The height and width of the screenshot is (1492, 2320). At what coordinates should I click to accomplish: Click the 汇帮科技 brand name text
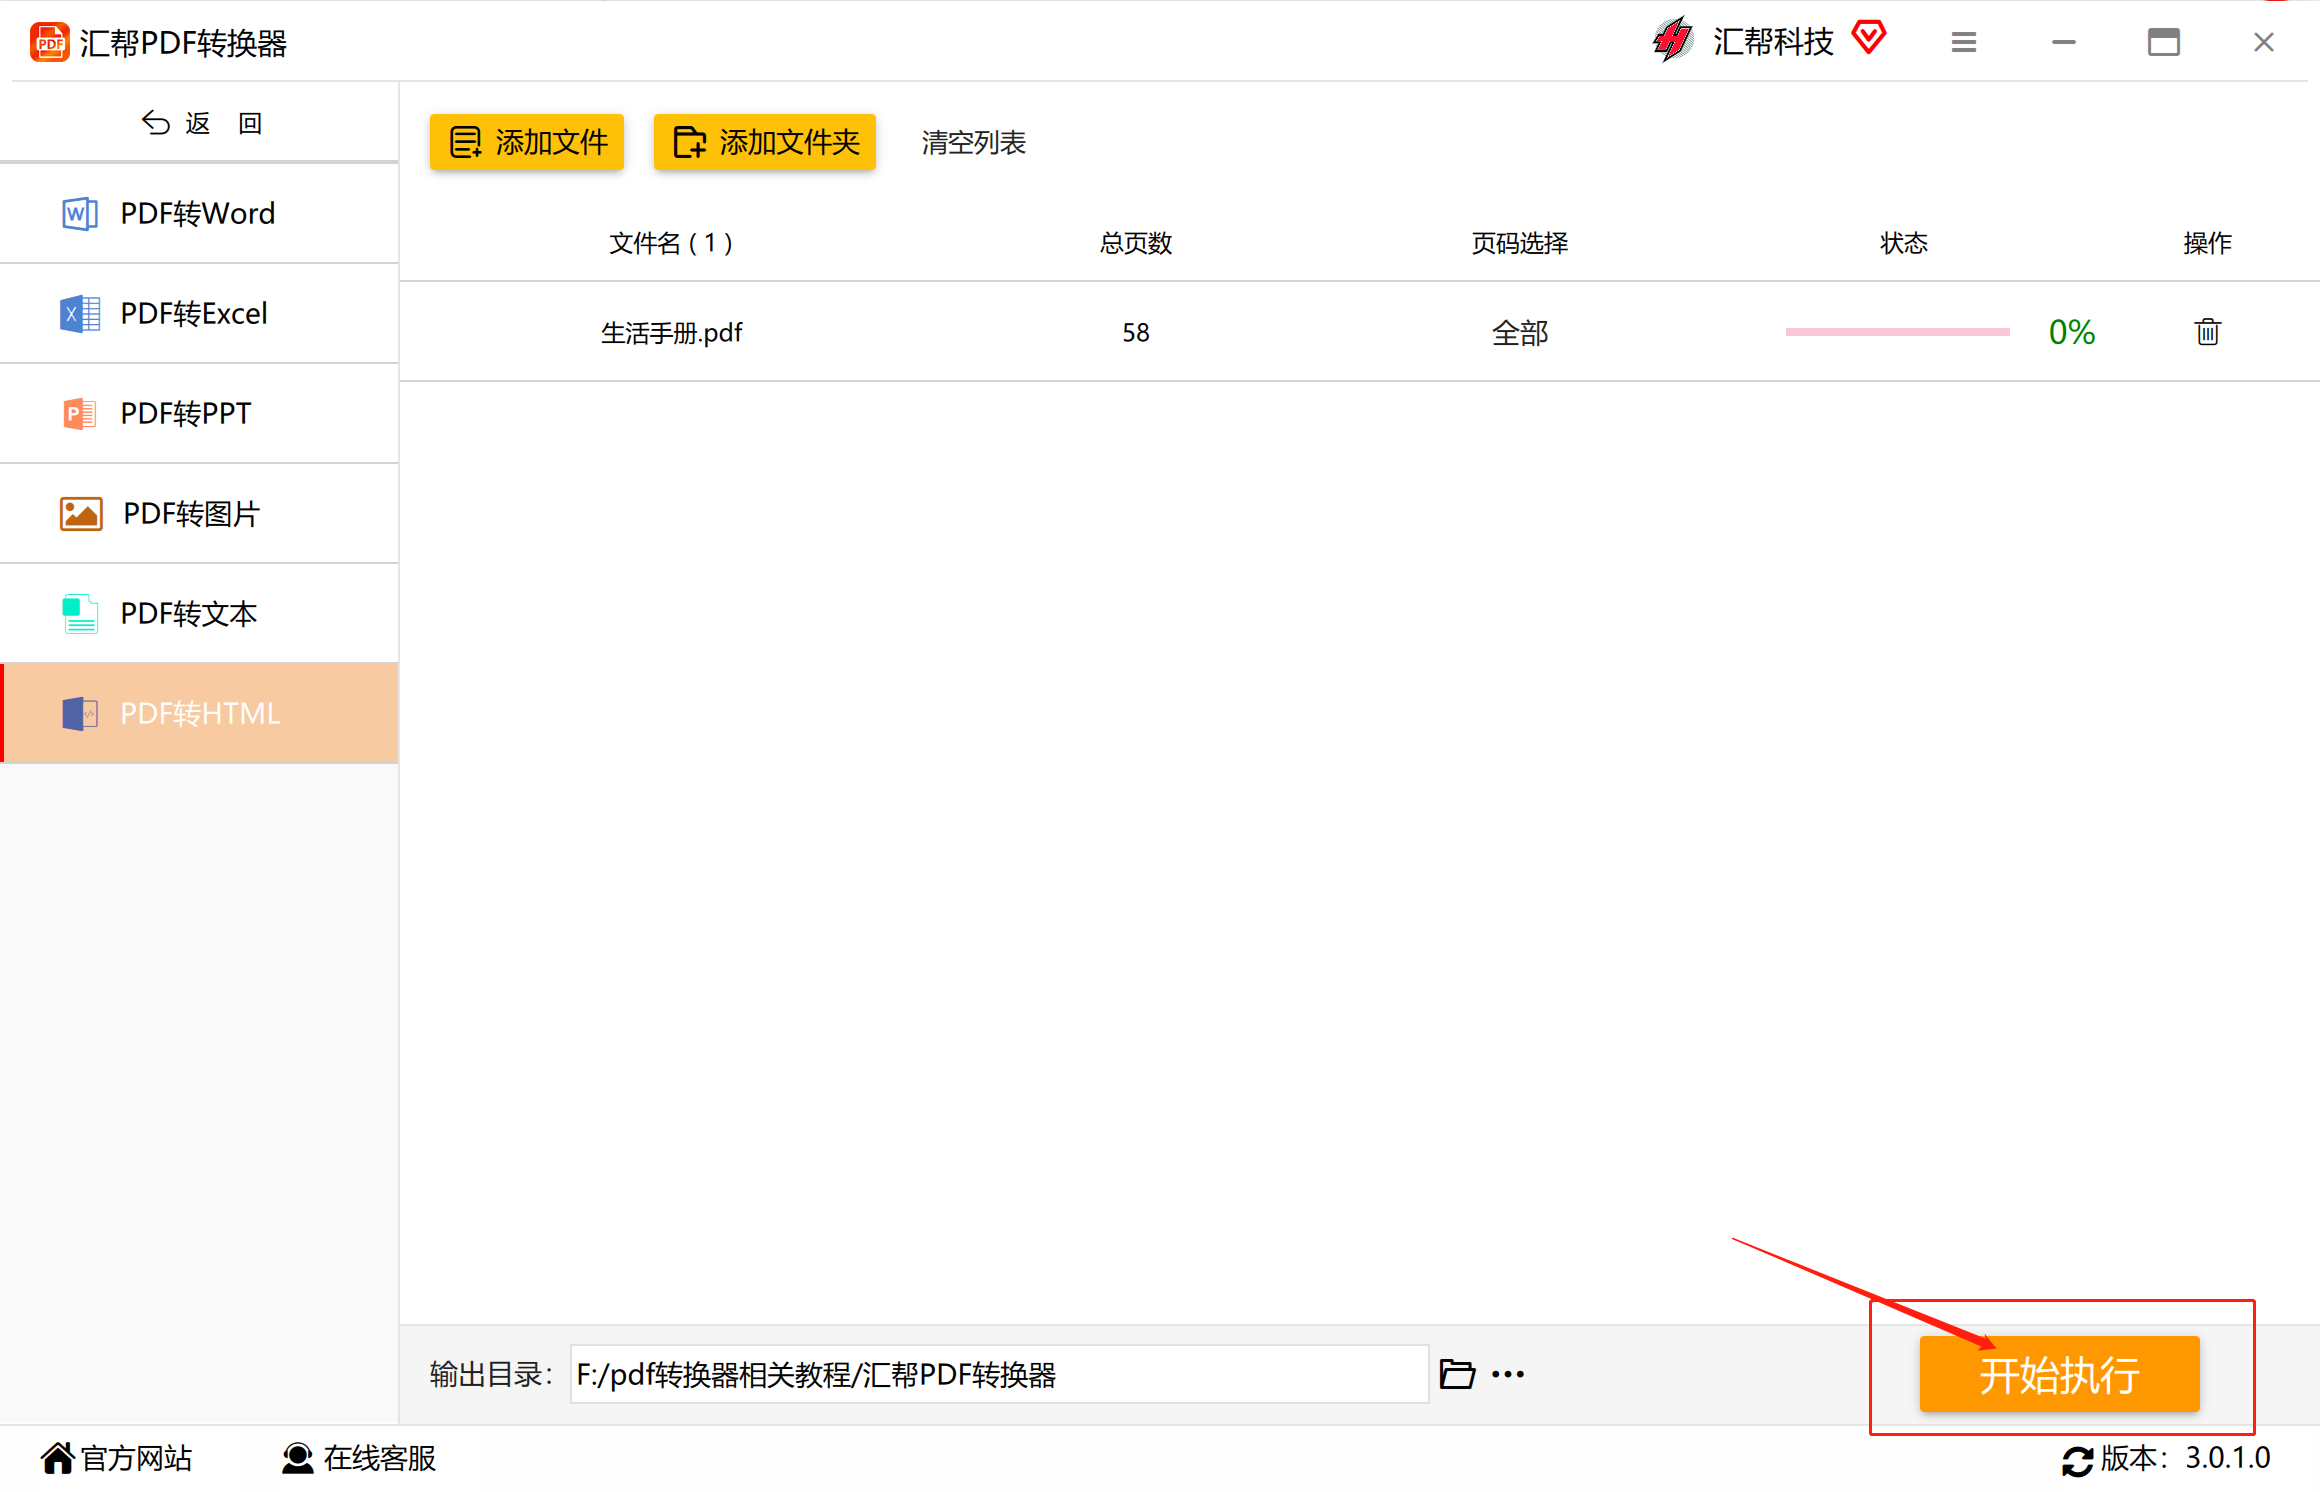pos(1773,42)
